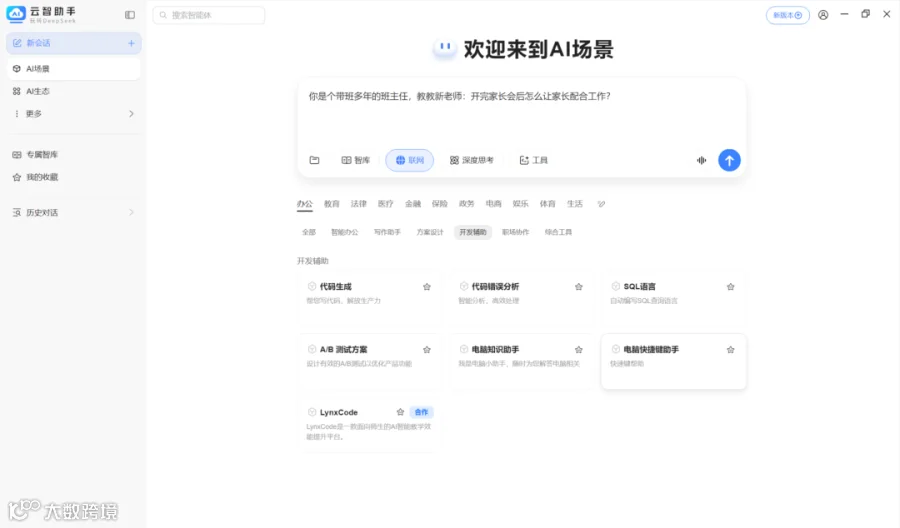Open the account profile icon
This screenshot has height=528, width=900.
[823, 15]
